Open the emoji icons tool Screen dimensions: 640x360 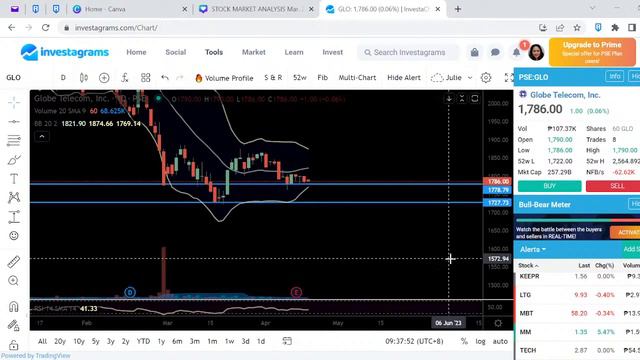(x=14, y=236)
